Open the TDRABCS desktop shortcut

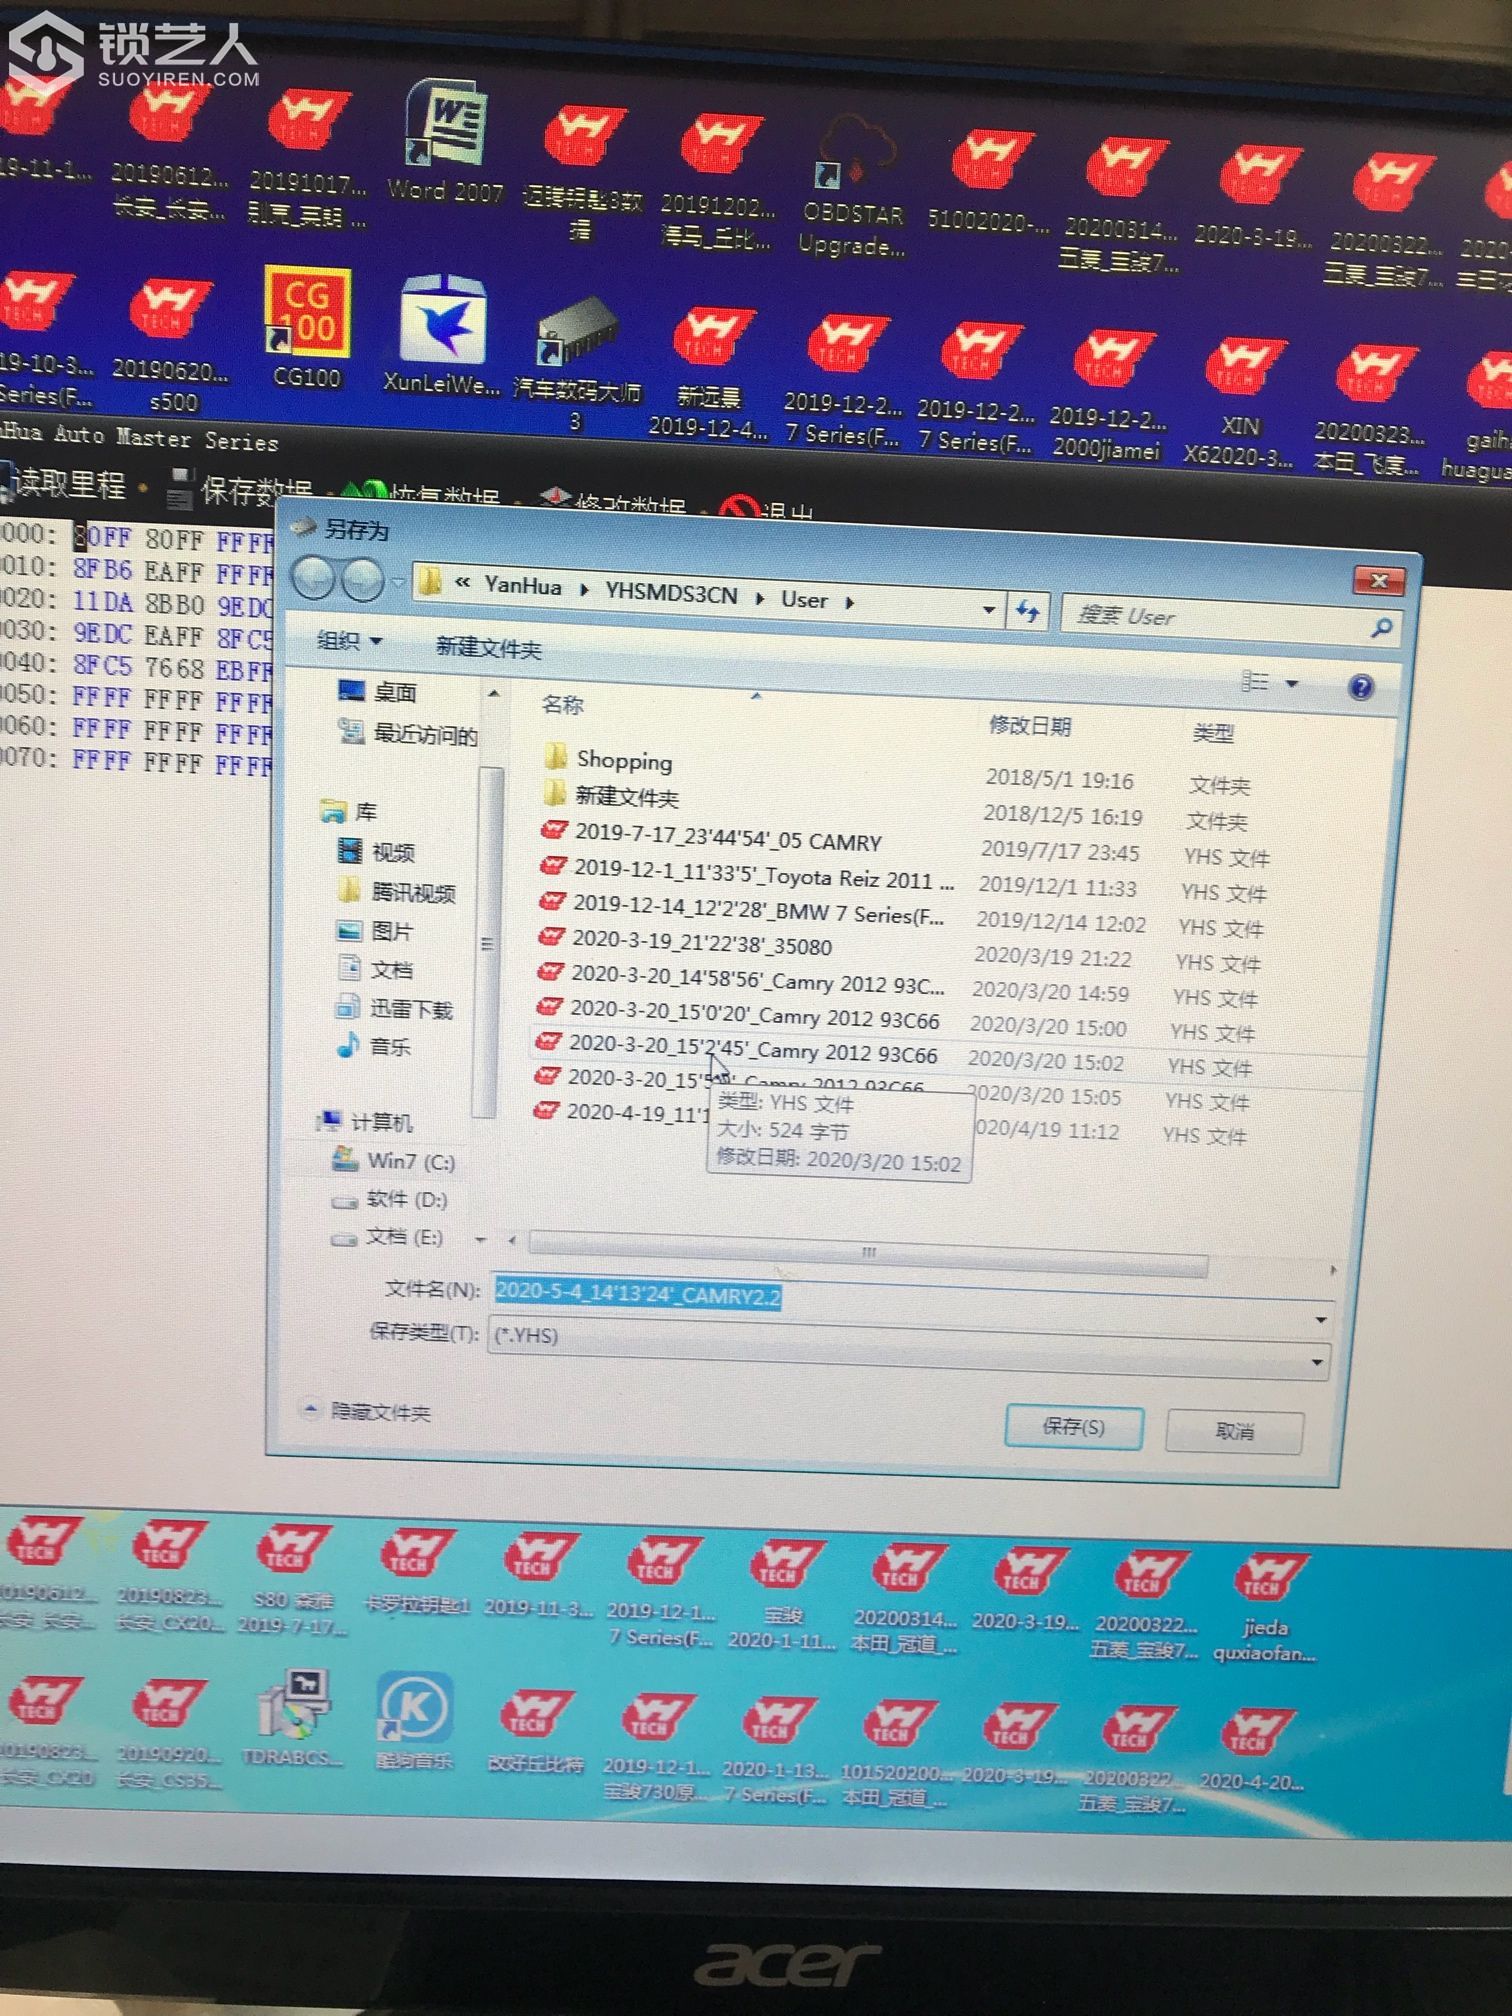click(x=292, y=1721)
